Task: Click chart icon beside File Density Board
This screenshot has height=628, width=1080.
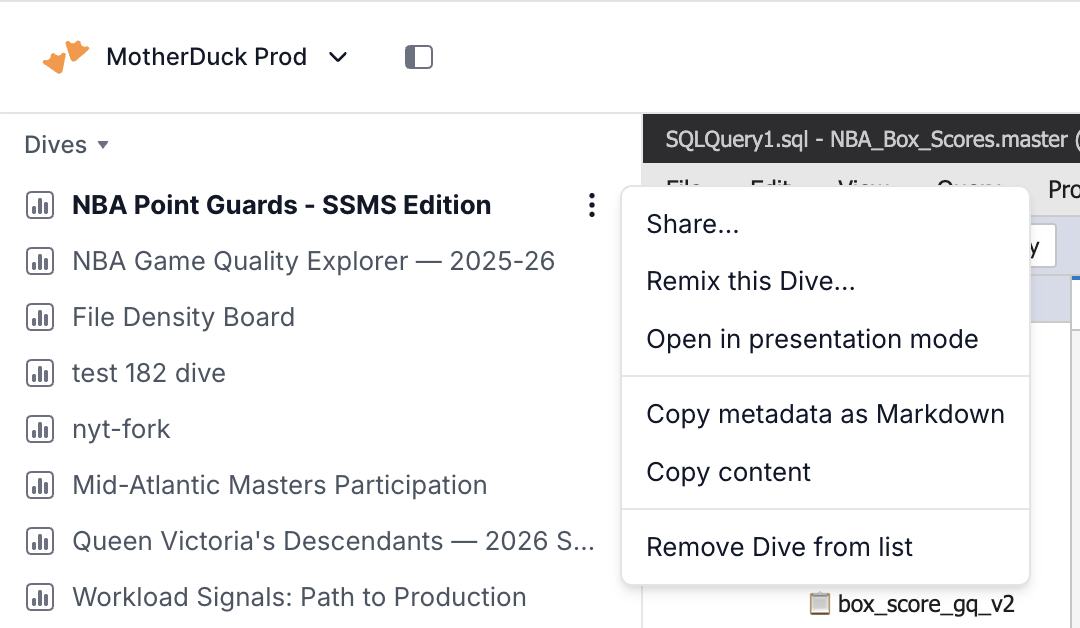Action: [40, 317]
